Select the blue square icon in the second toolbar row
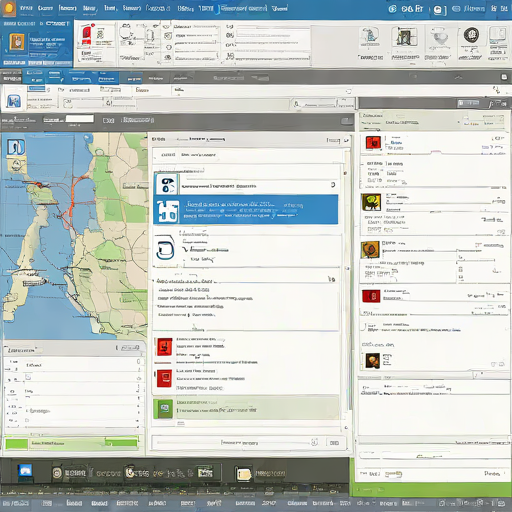This screenshot has height=512, width=512. [x=14, y=100]
